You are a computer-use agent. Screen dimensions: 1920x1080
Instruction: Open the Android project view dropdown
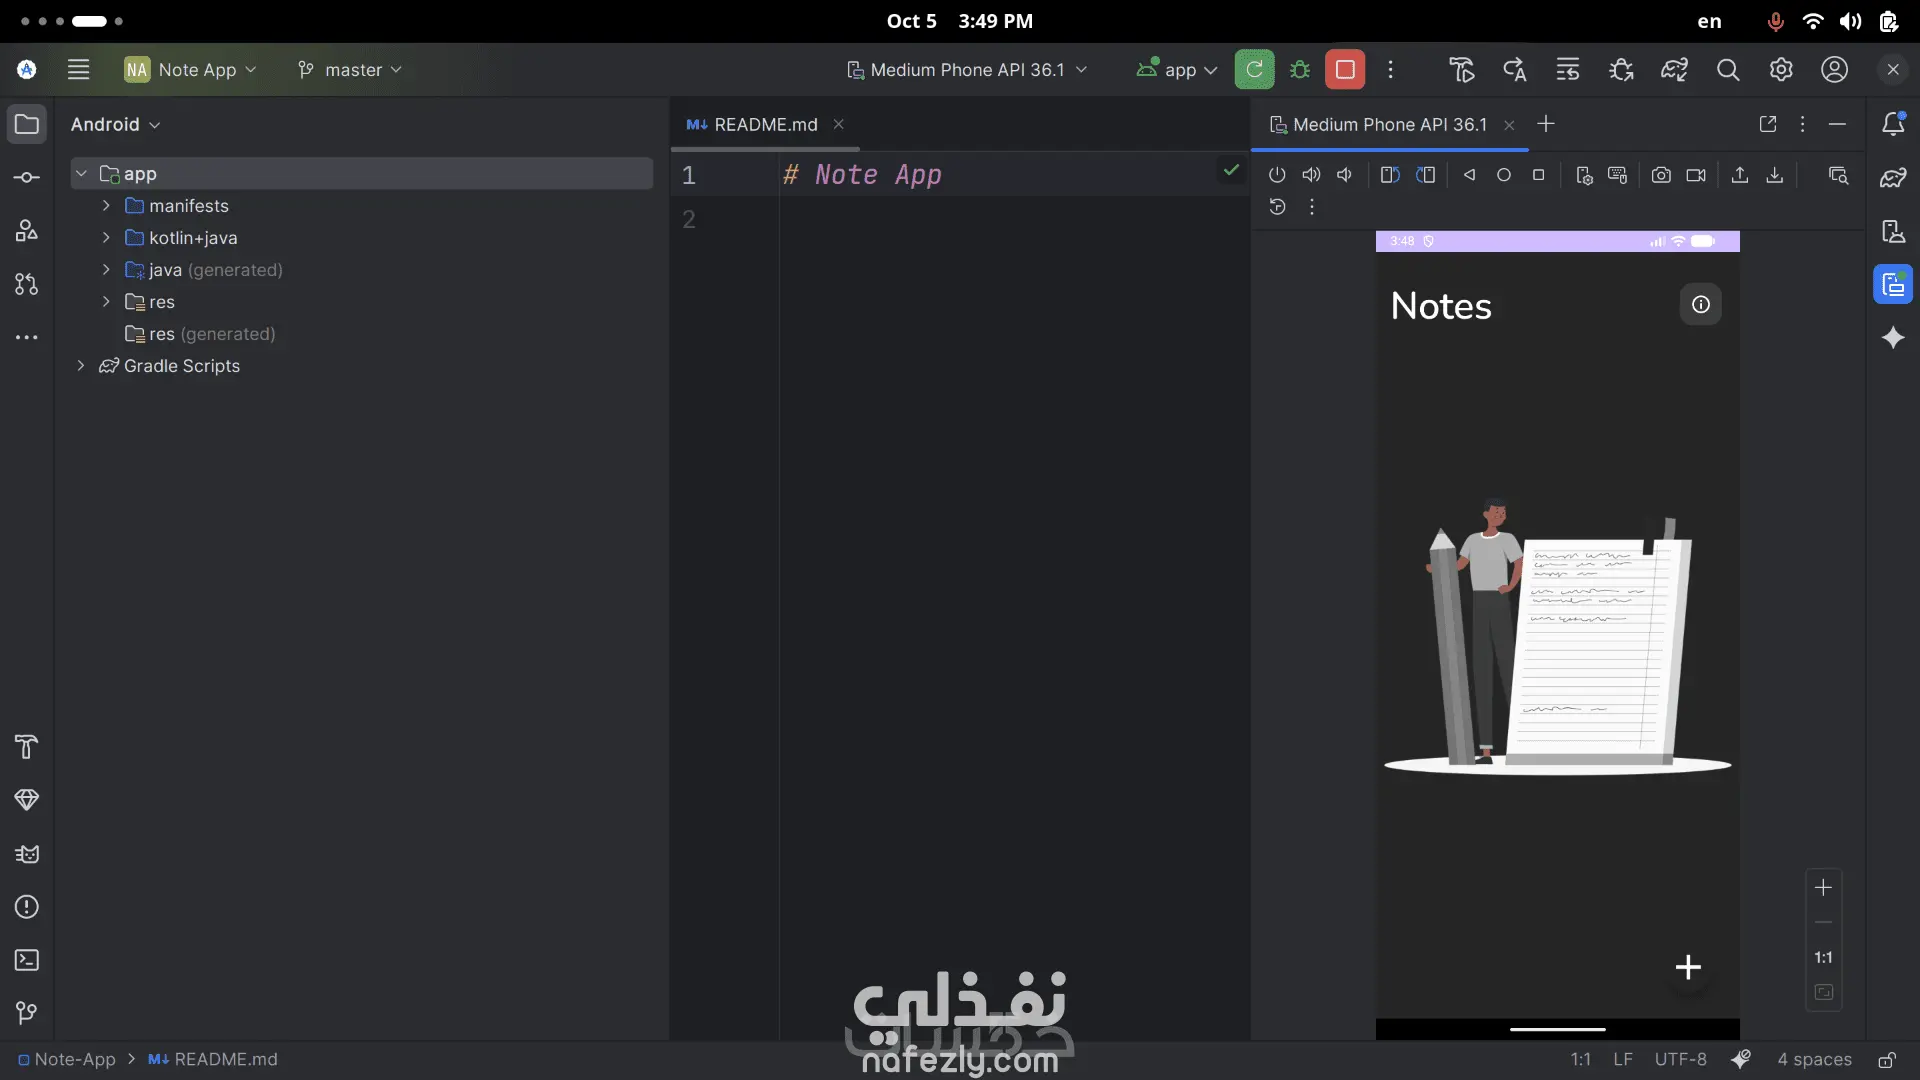pos(115,125)
